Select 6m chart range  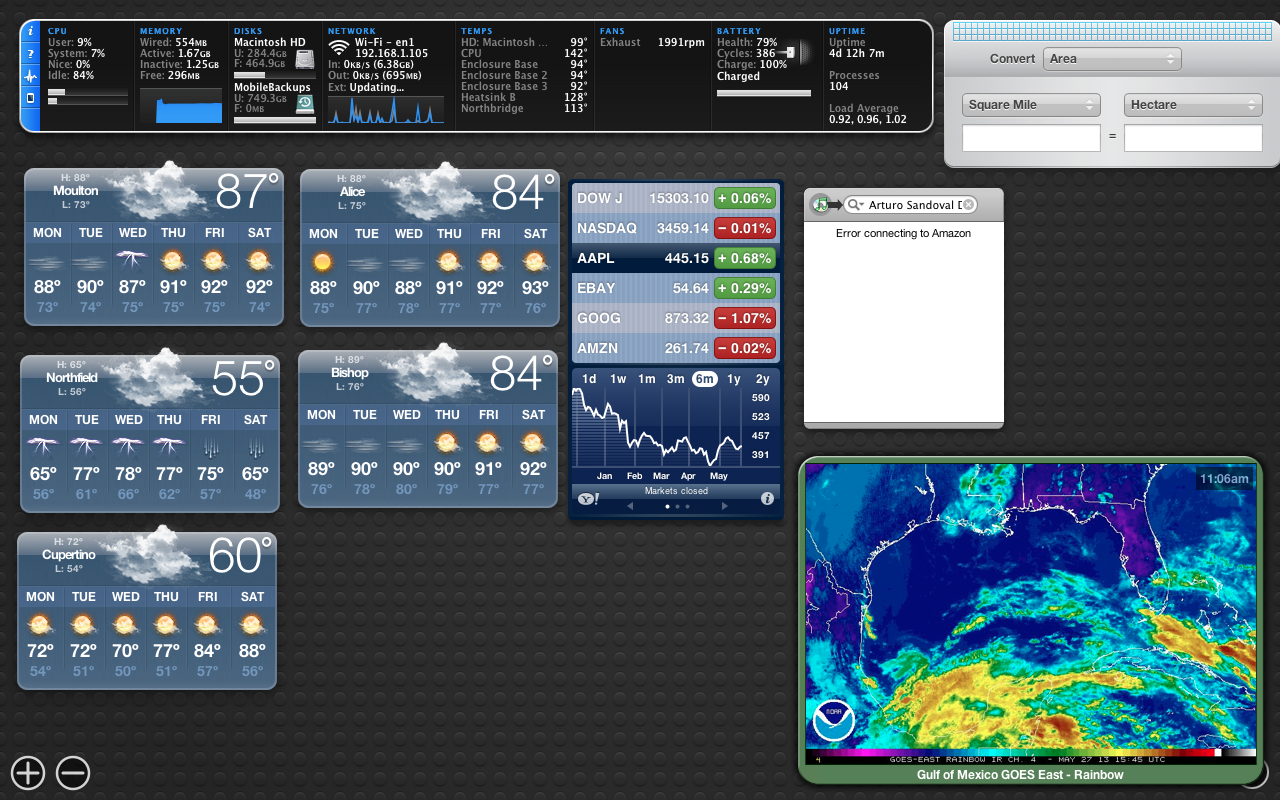click(x=705, y=379)
